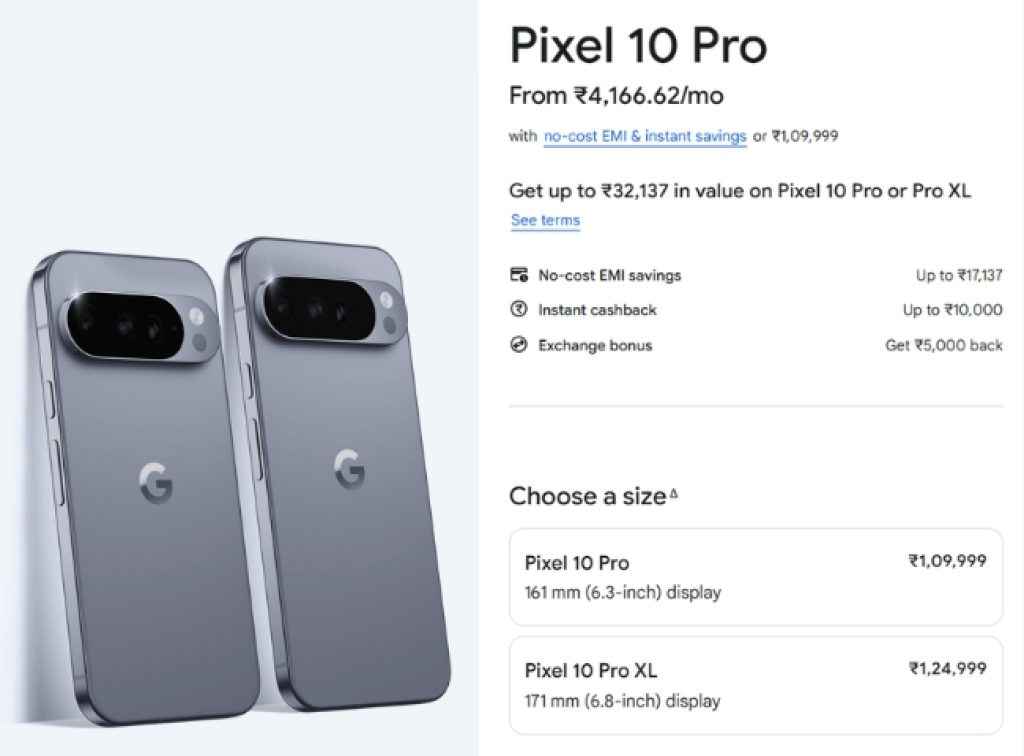
Task: Click the From ₹4,166.62/mo monthly price
Action: pos(616,96)
